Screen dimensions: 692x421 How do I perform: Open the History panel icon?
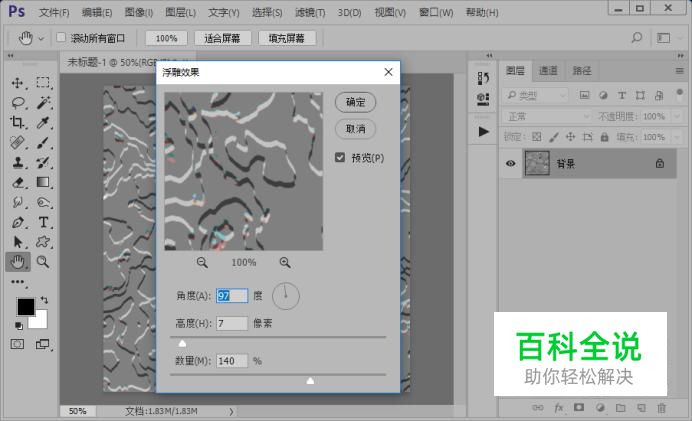(483, 79)
